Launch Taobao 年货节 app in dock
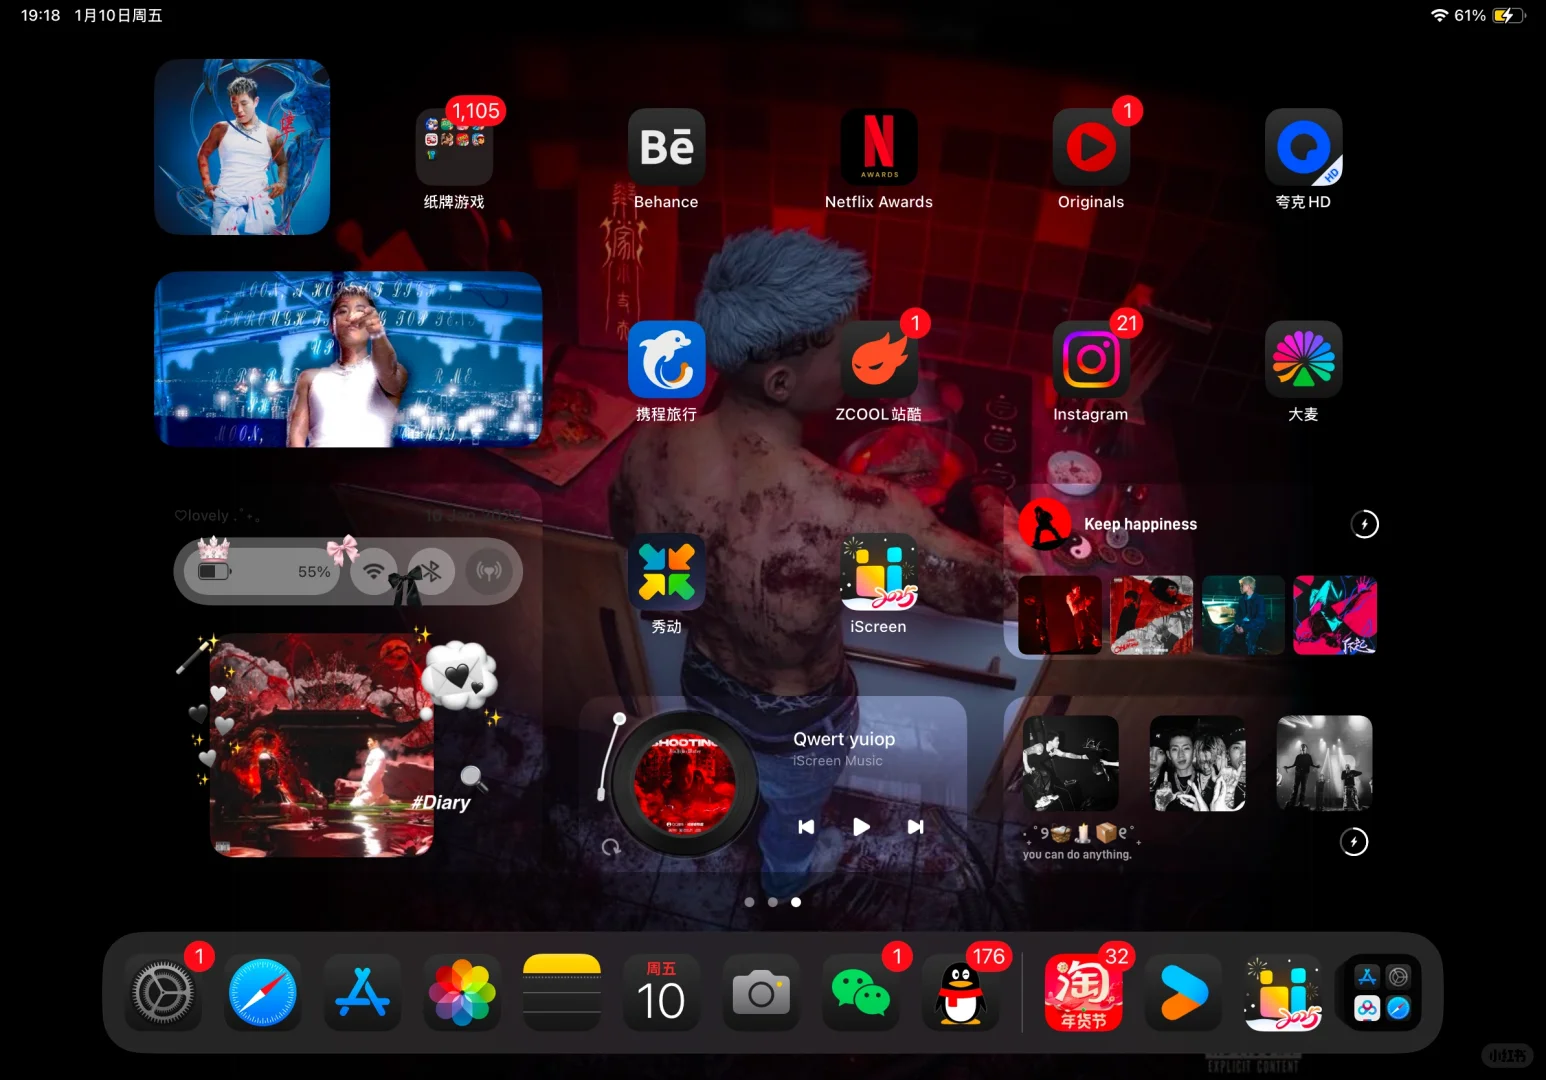 (x=1084, y=993)
